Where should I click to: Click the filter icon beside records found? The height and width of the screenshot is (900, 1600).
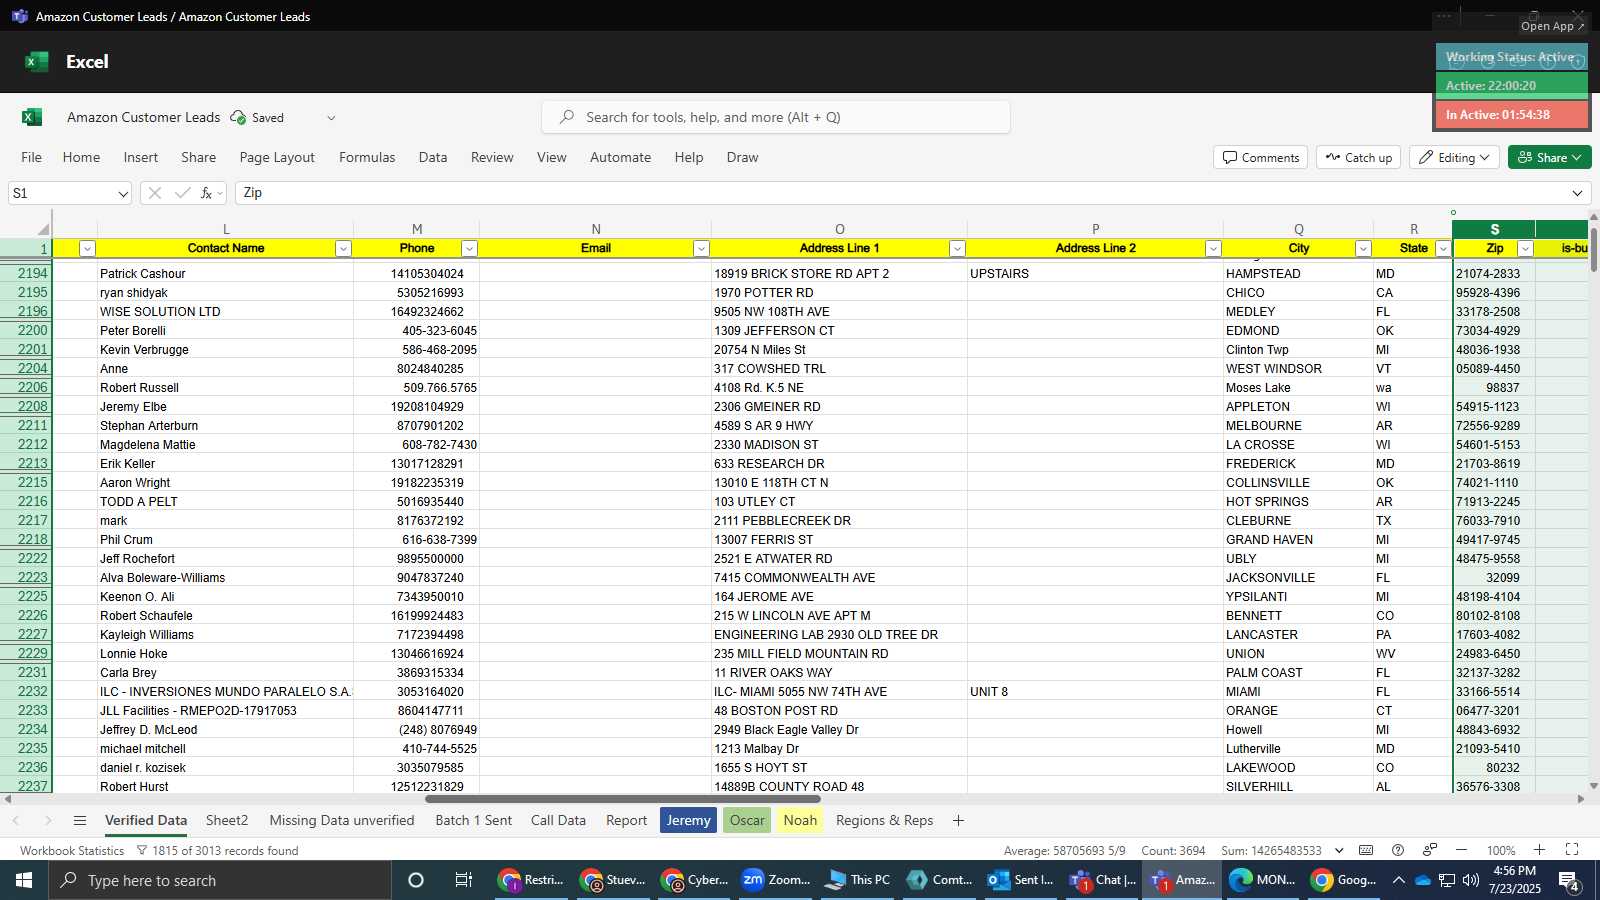(x=142, y=850)
